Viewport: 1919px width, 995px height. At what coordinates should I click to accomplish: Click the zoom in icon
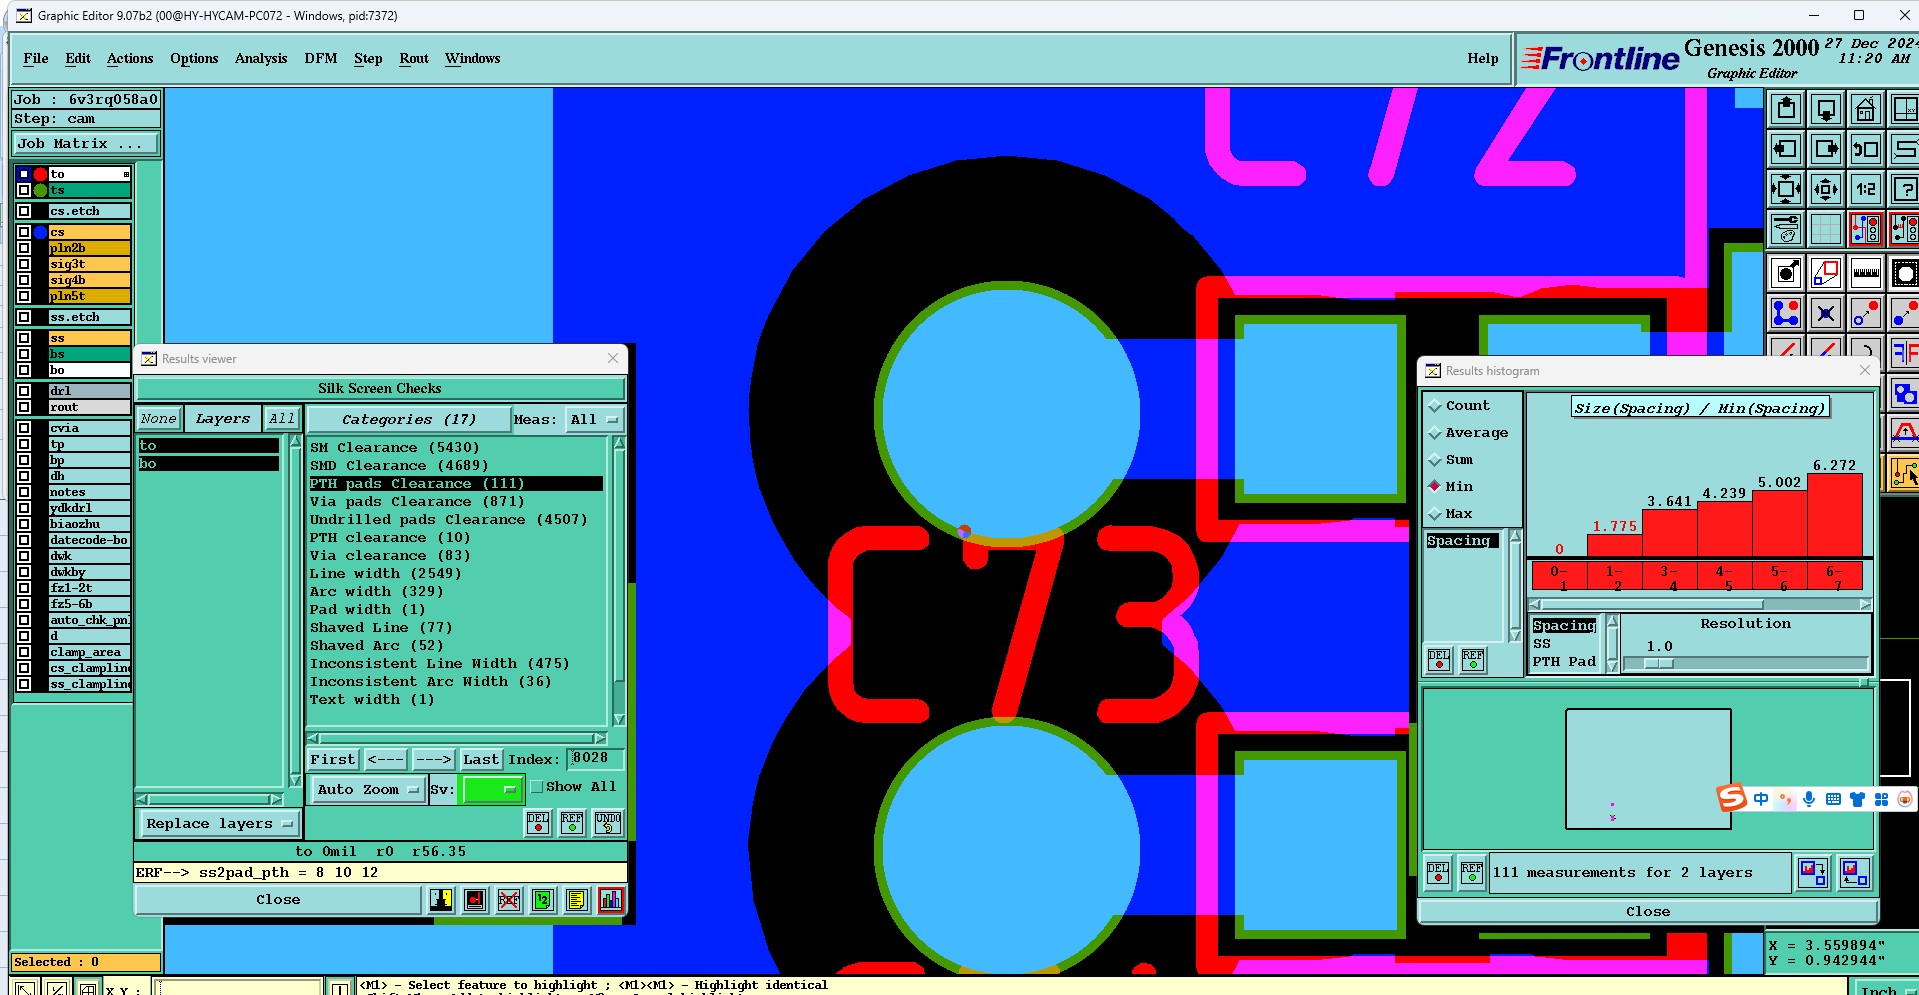(1786, 189)
